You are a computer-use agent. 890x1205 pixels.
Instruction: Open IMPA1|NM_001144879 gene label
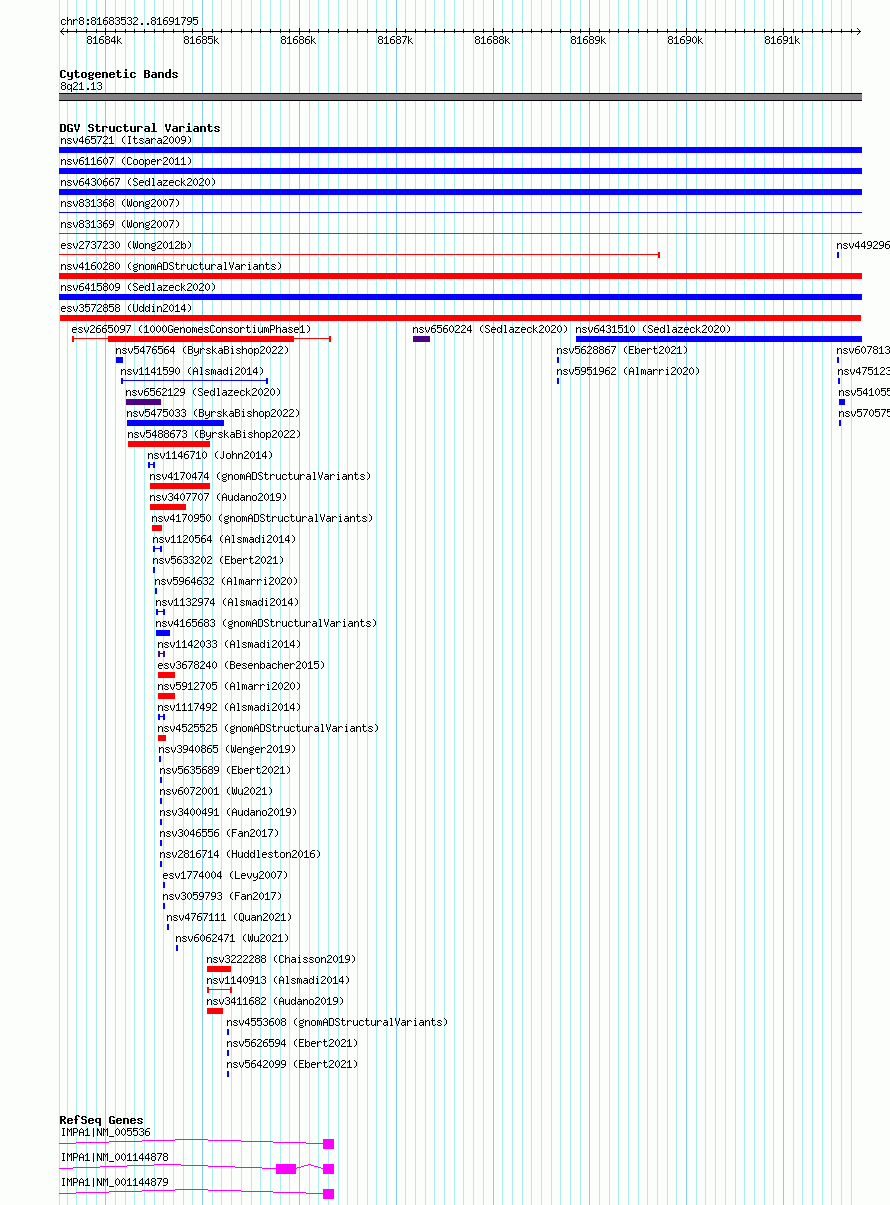114,1182
